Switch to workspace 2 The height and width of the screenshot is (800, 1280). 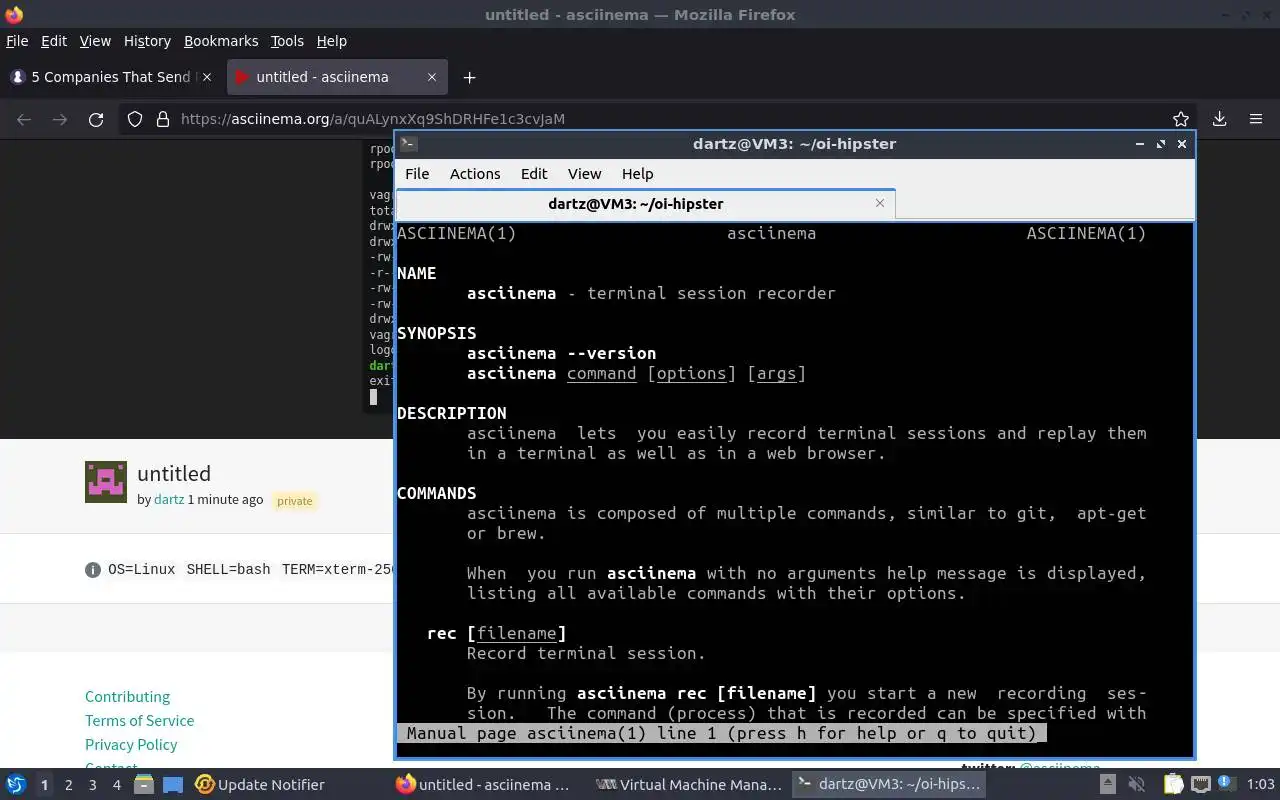(x=68, y=785)
